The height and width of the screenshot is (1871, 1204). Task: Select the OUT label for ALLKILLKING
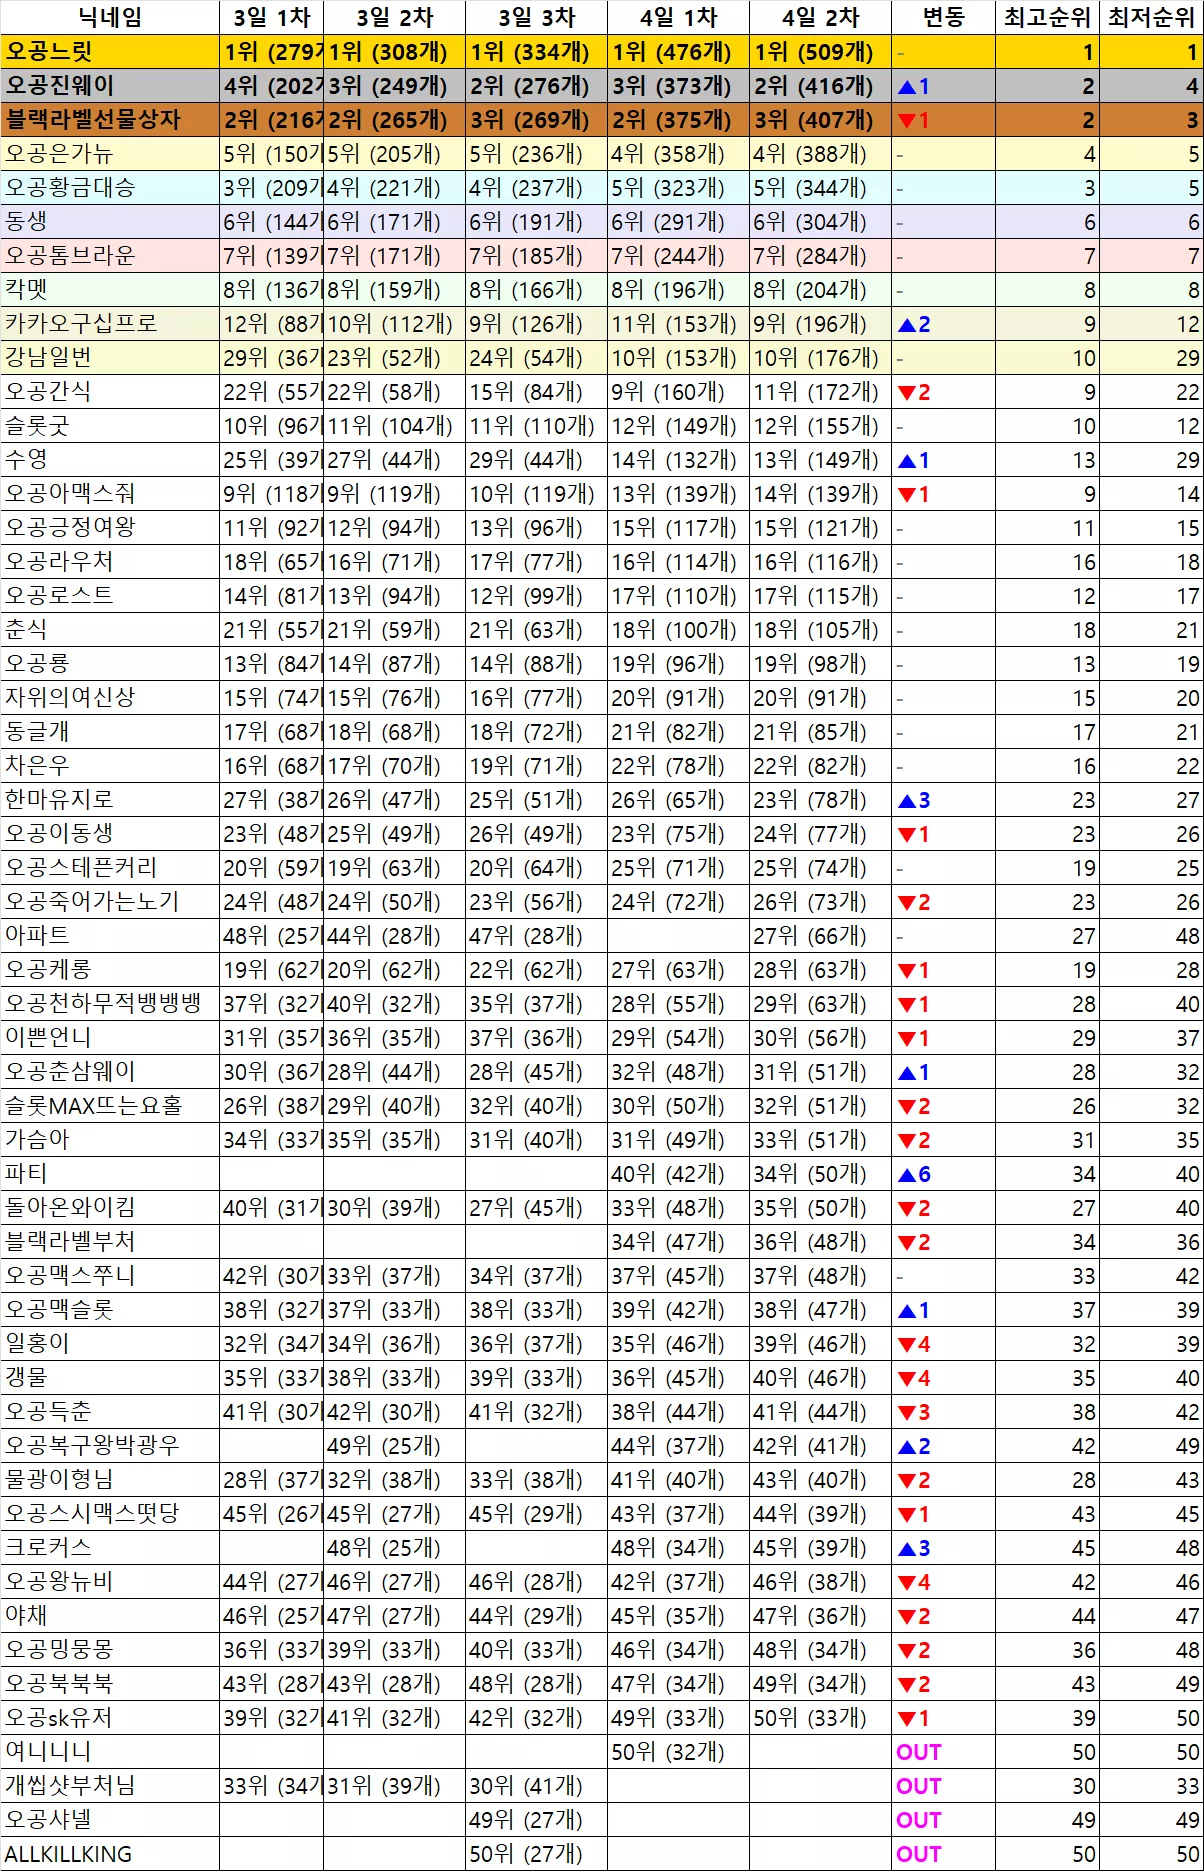pyautogui.click(x=919, y=1854)
